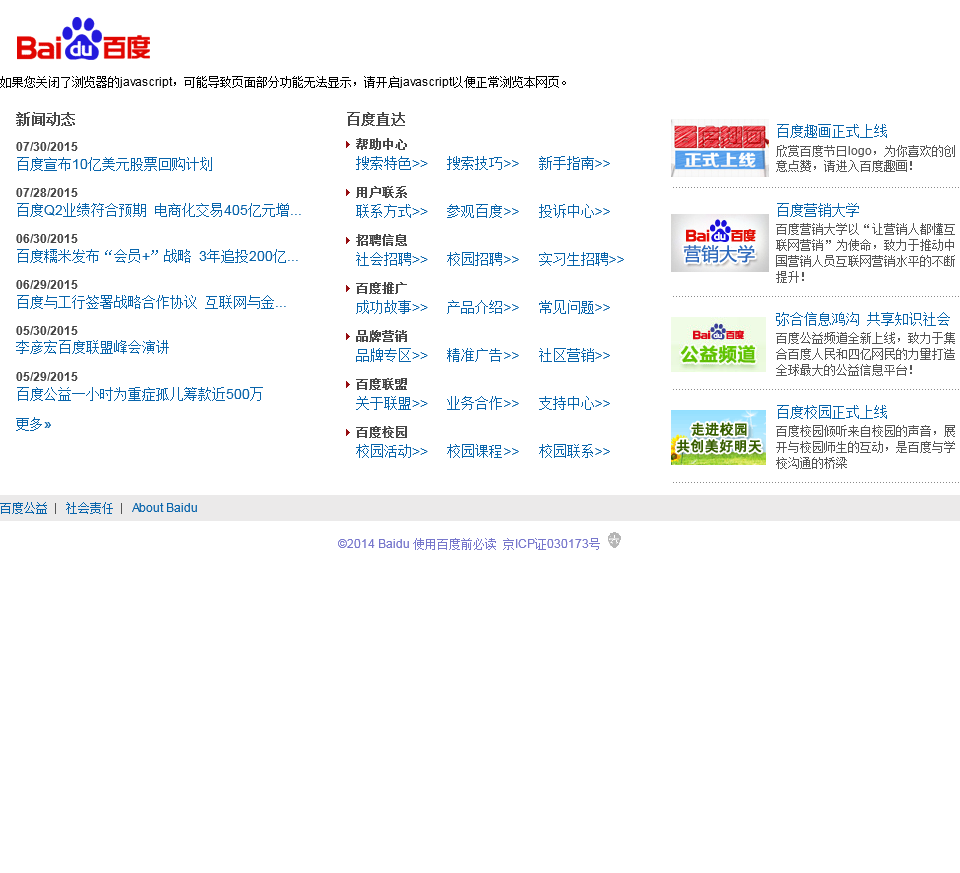Open 社区营销>> link
Image resolution: width=960 pixels, height=873 pixels.
tap(574, 355)
